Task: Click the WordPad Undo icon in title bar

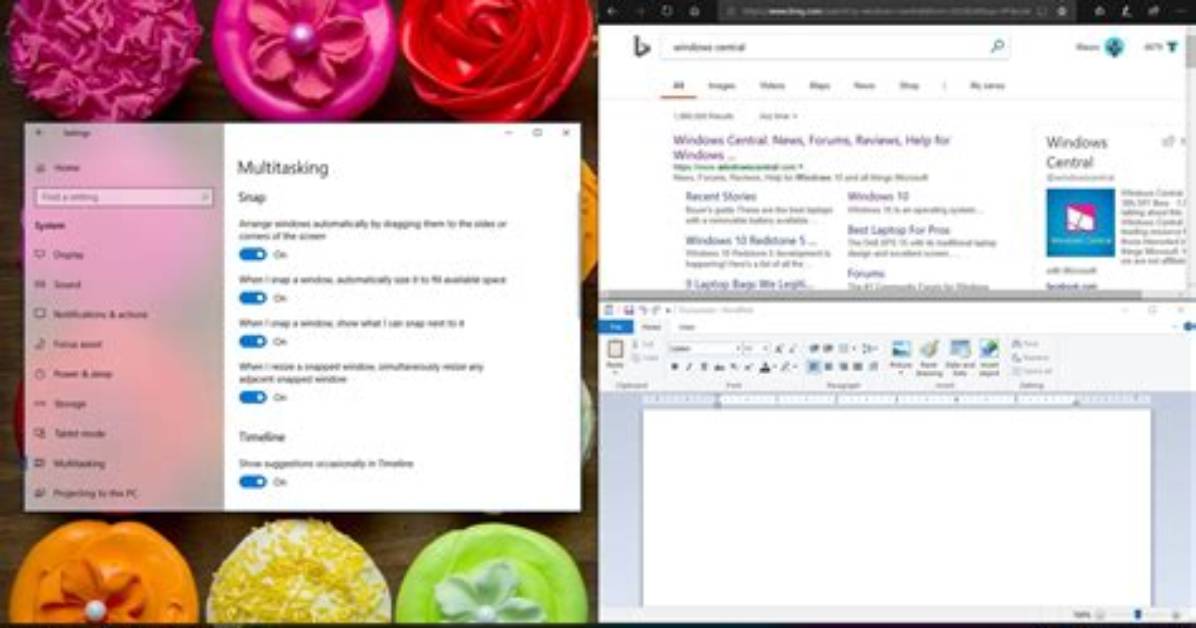Action: click(643, 310)
